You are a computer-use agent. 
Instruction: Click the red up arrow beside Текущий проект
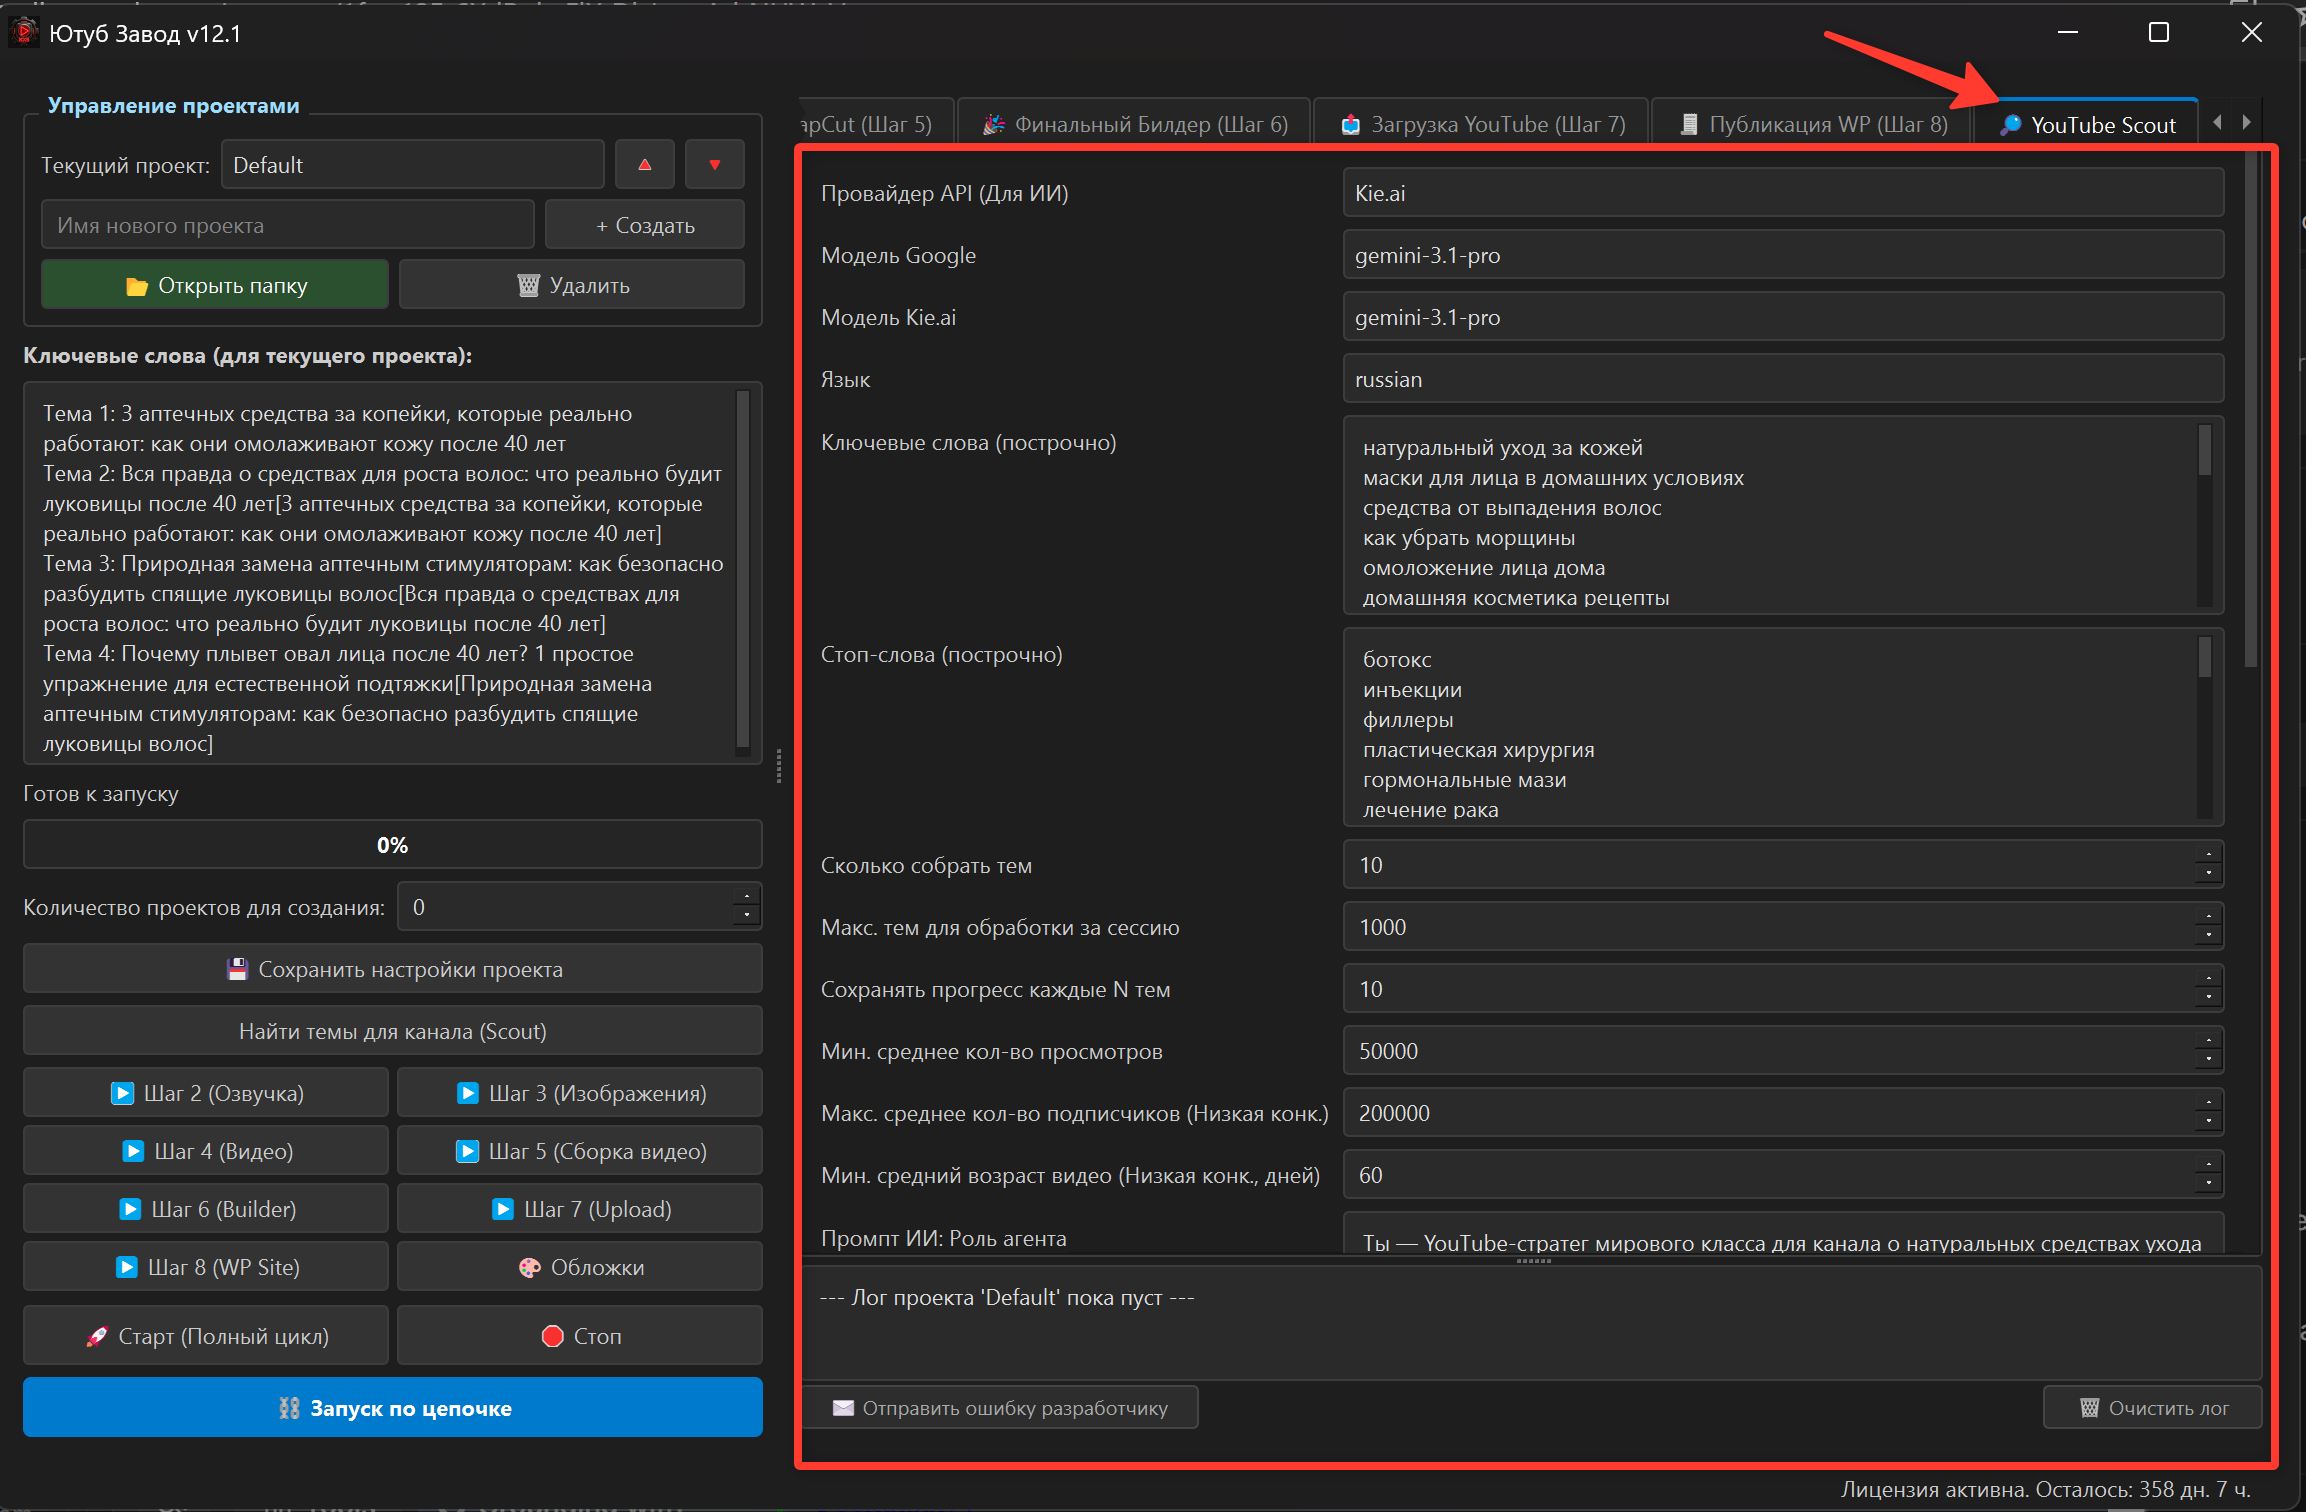pyautogui.click(x=645, y=165)
